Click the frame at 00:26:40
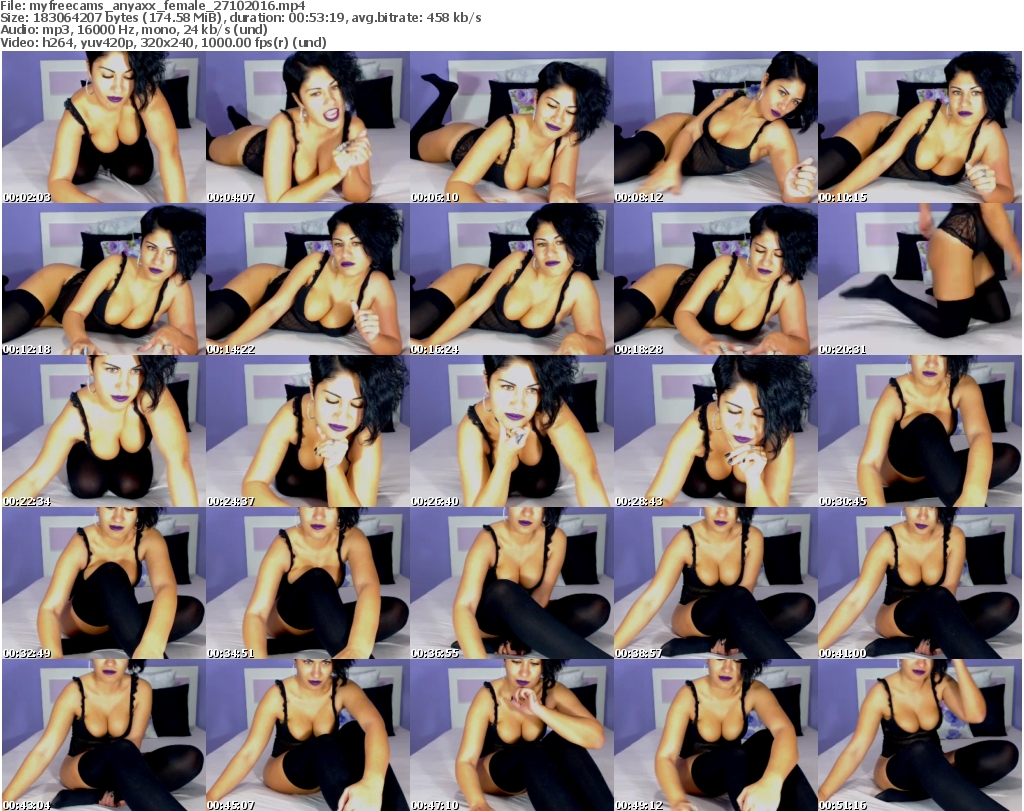 (x=511, y=431)
